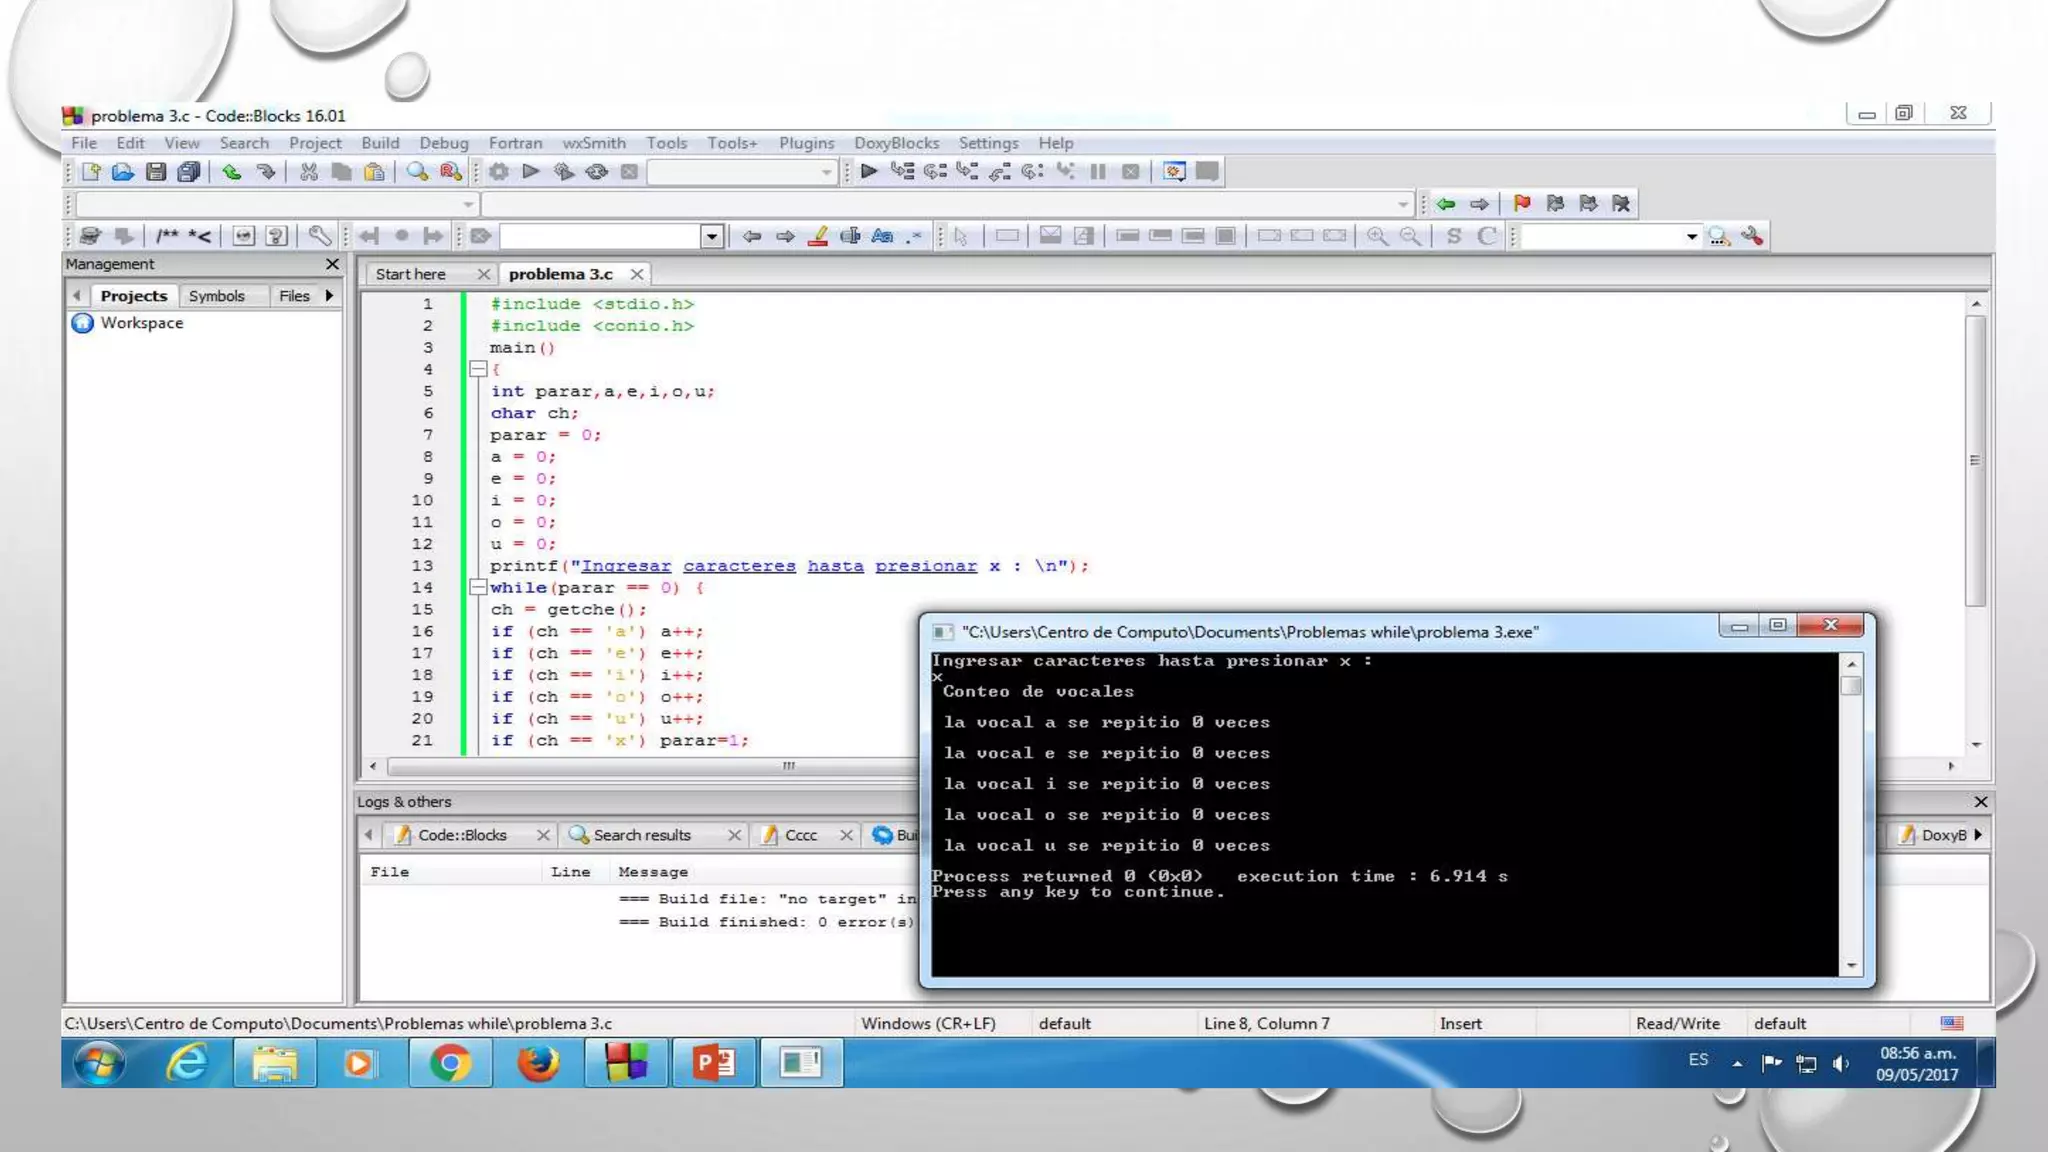Click the Debug/Continue play icon
2048x1152 pixels.
(x=869, y=172)
